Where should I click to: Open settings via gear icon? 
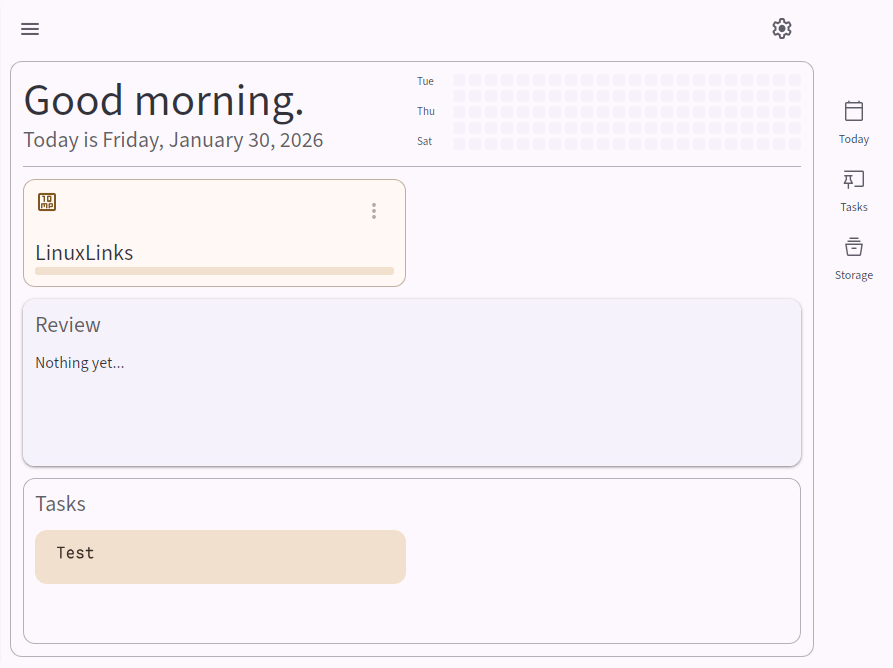click(782, 29)
